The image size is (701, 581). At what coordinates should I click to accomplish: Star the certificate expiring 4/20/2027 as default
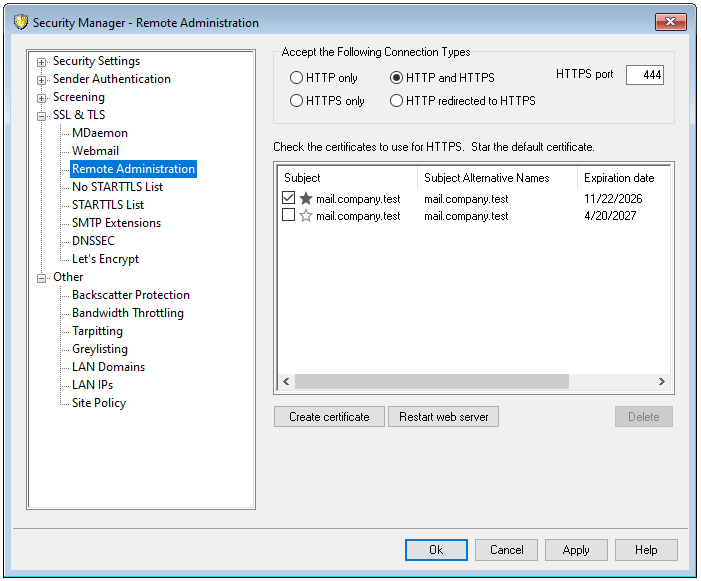[x=306, y=216]
